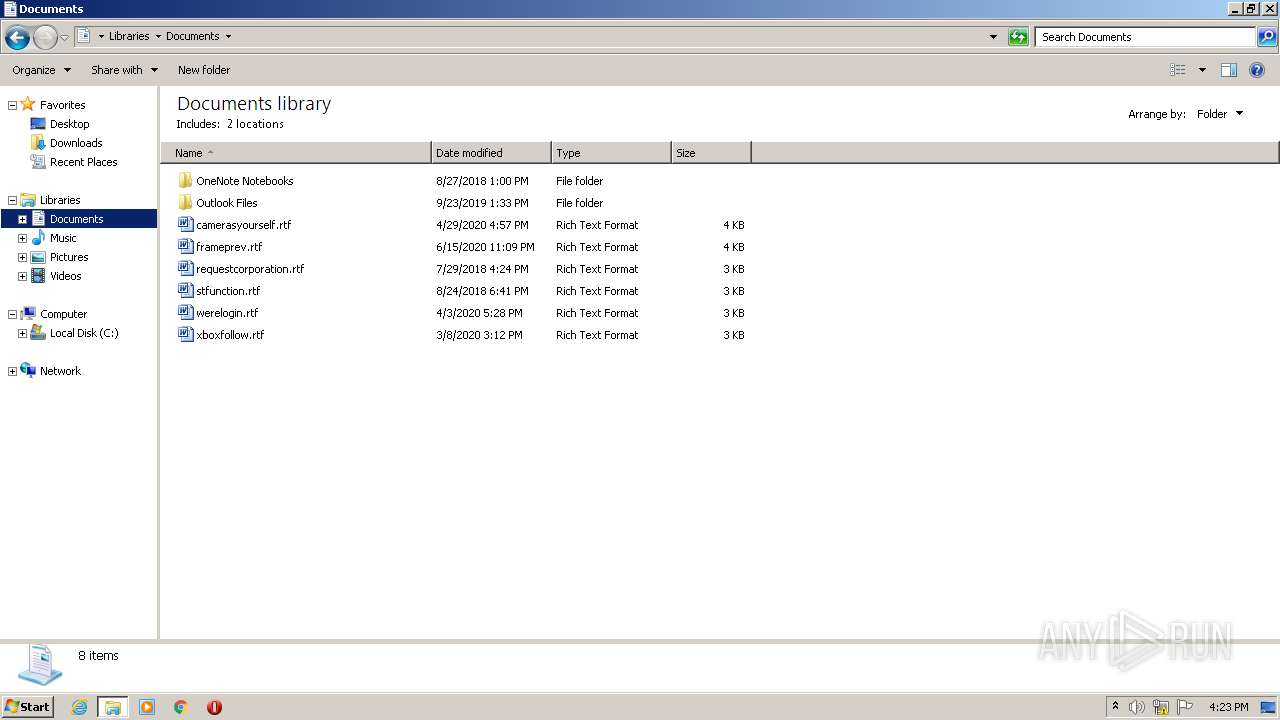Open the Help question mark icon

click(1257, 70)
